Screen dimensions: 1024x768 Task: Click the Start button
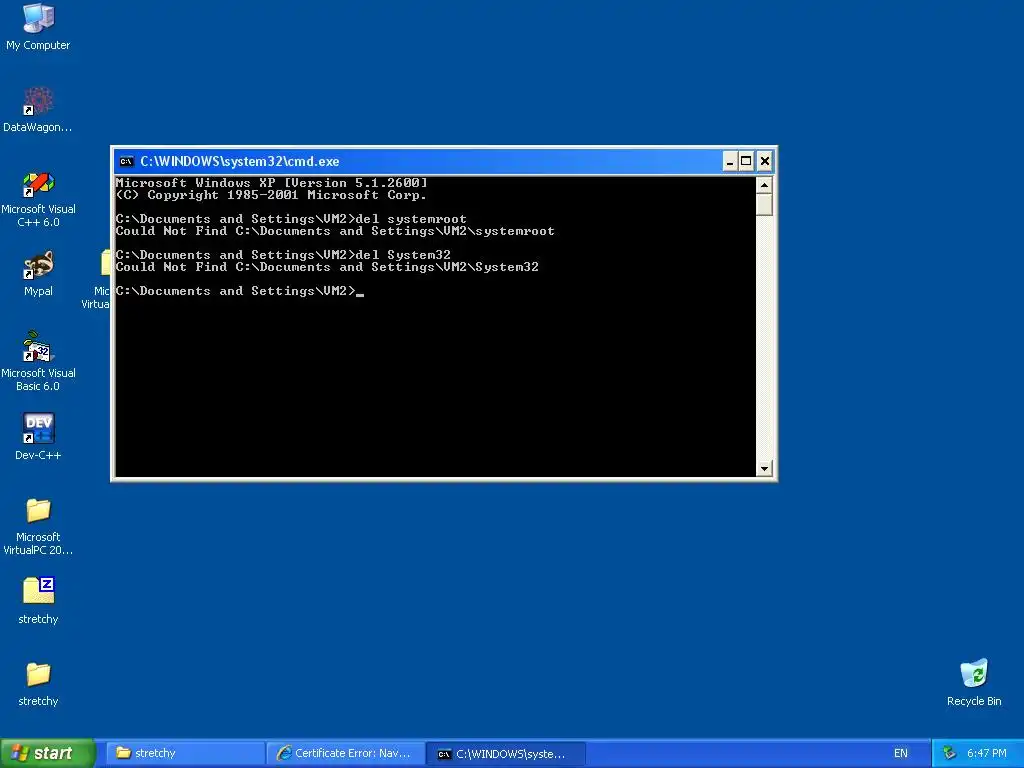click(x=47, y=754)
